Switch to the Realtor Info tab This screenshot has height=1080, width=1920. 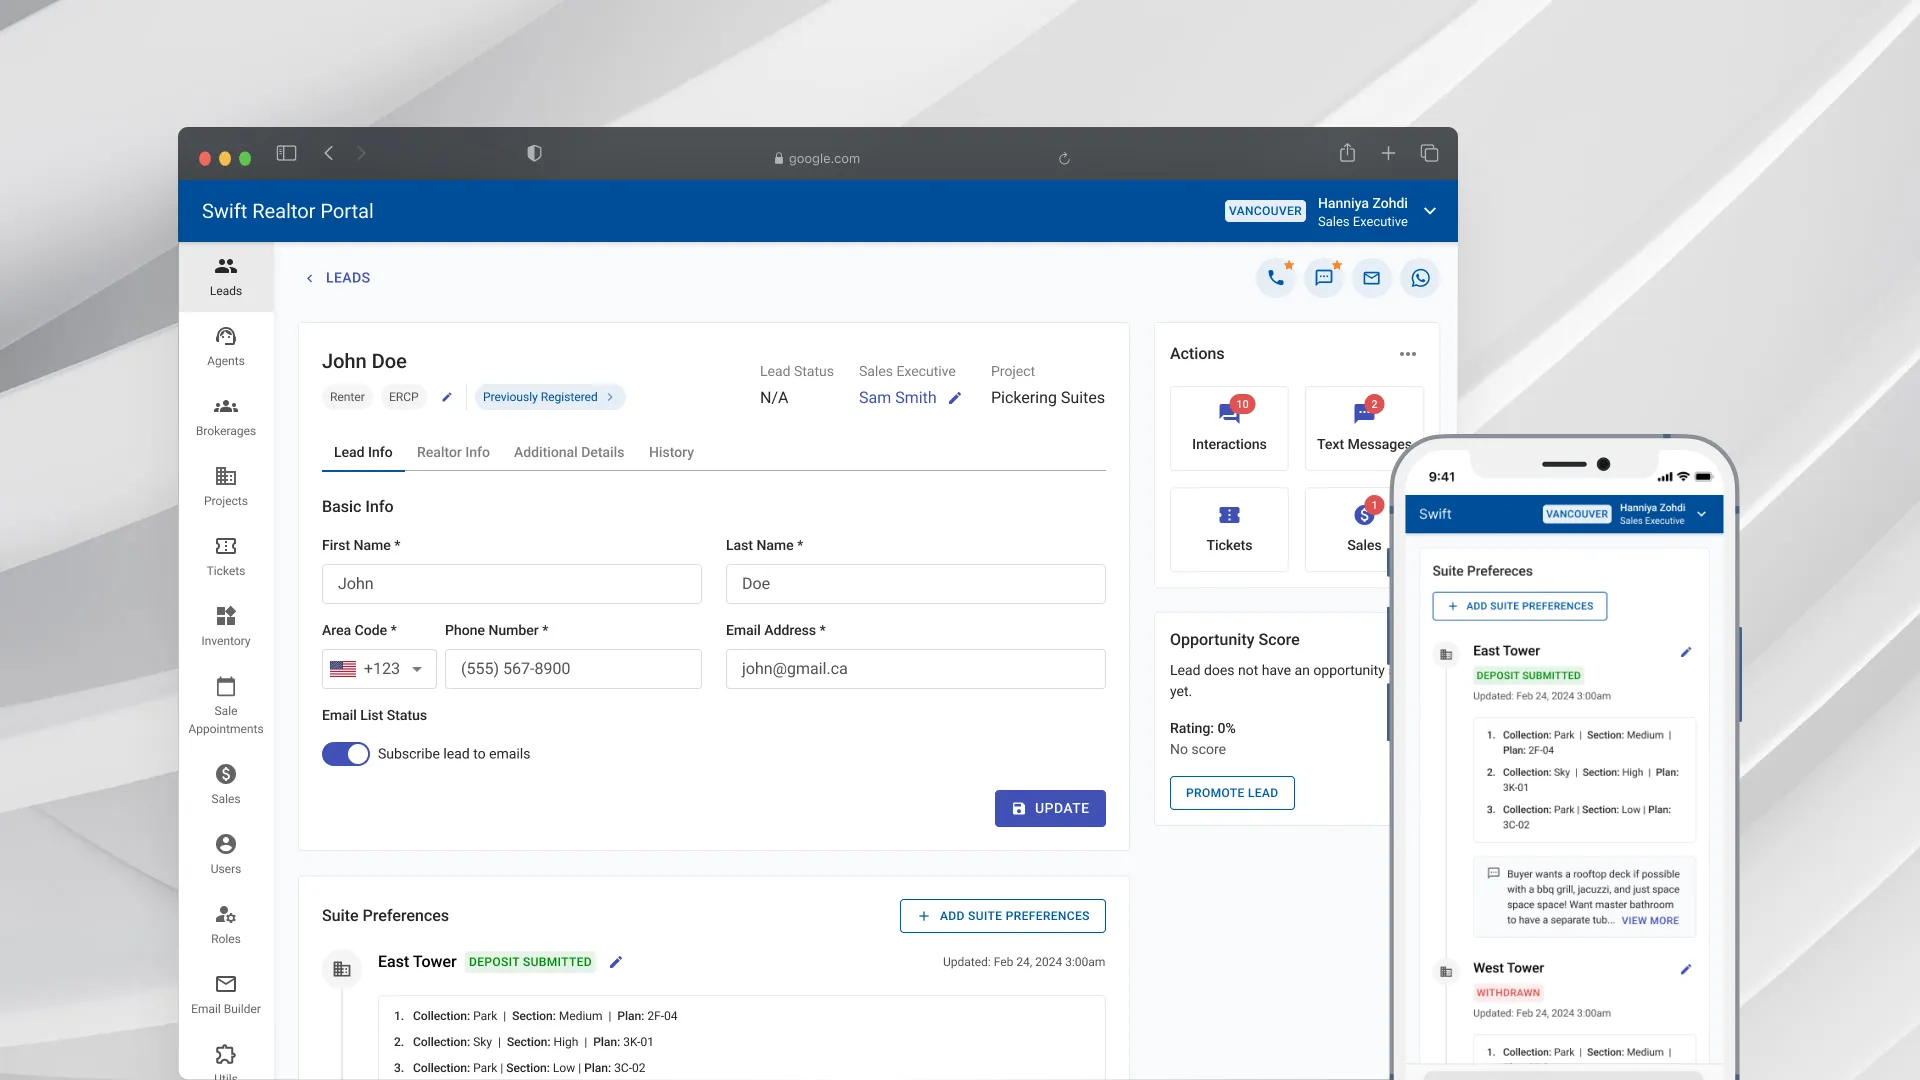click(453, 452)
